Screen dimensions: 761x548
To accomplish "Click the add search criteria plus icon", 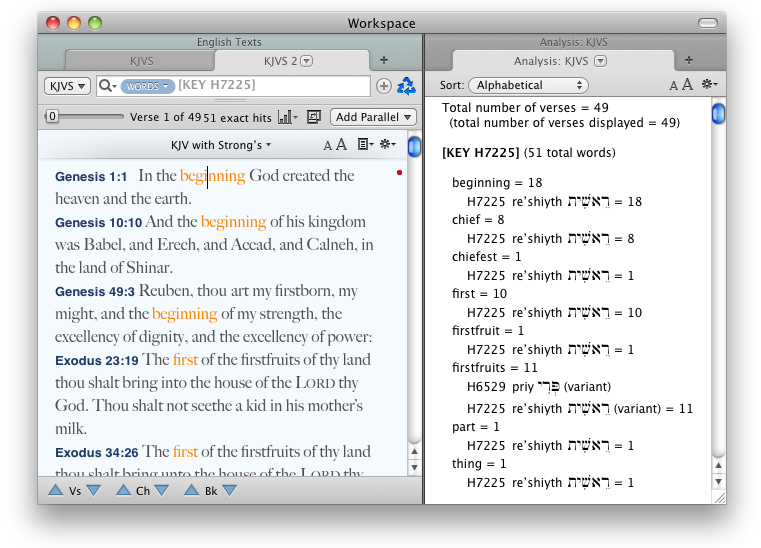I will [384, 87].
